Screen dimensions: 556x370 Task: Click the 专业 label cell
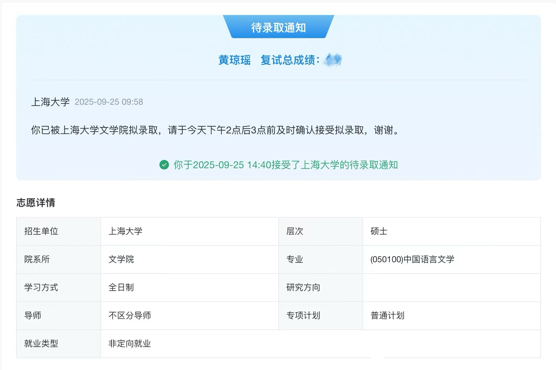point(321,259)
